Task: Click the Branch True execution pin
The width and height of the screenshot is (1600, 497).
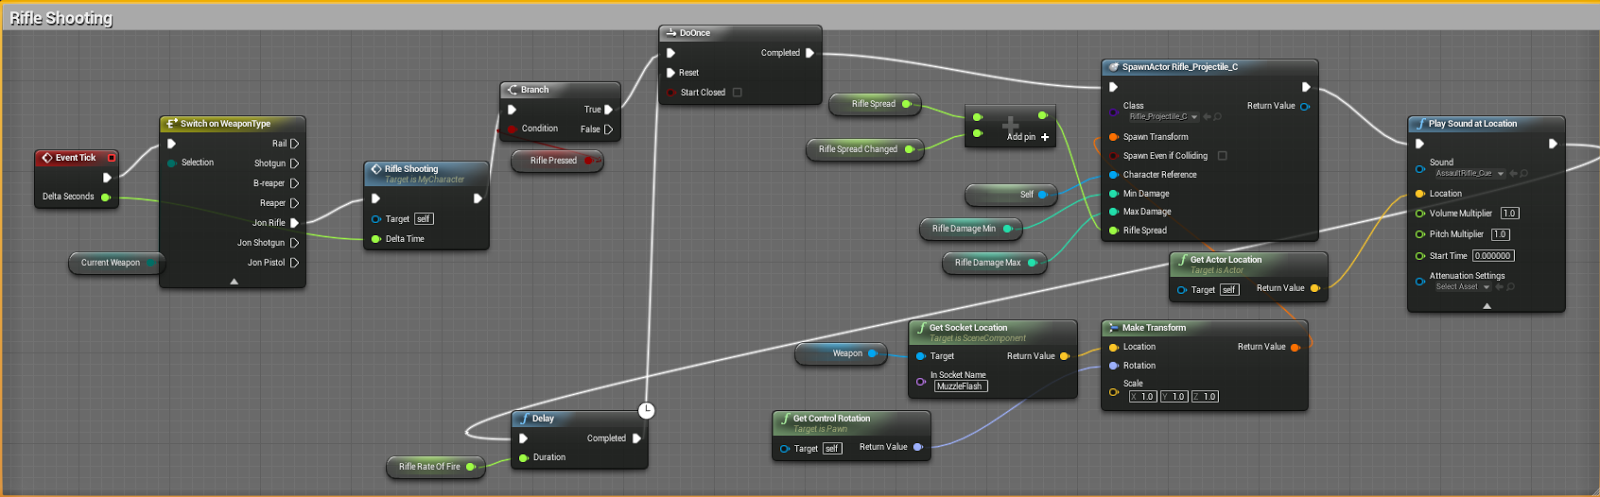Action: point(608,110)
